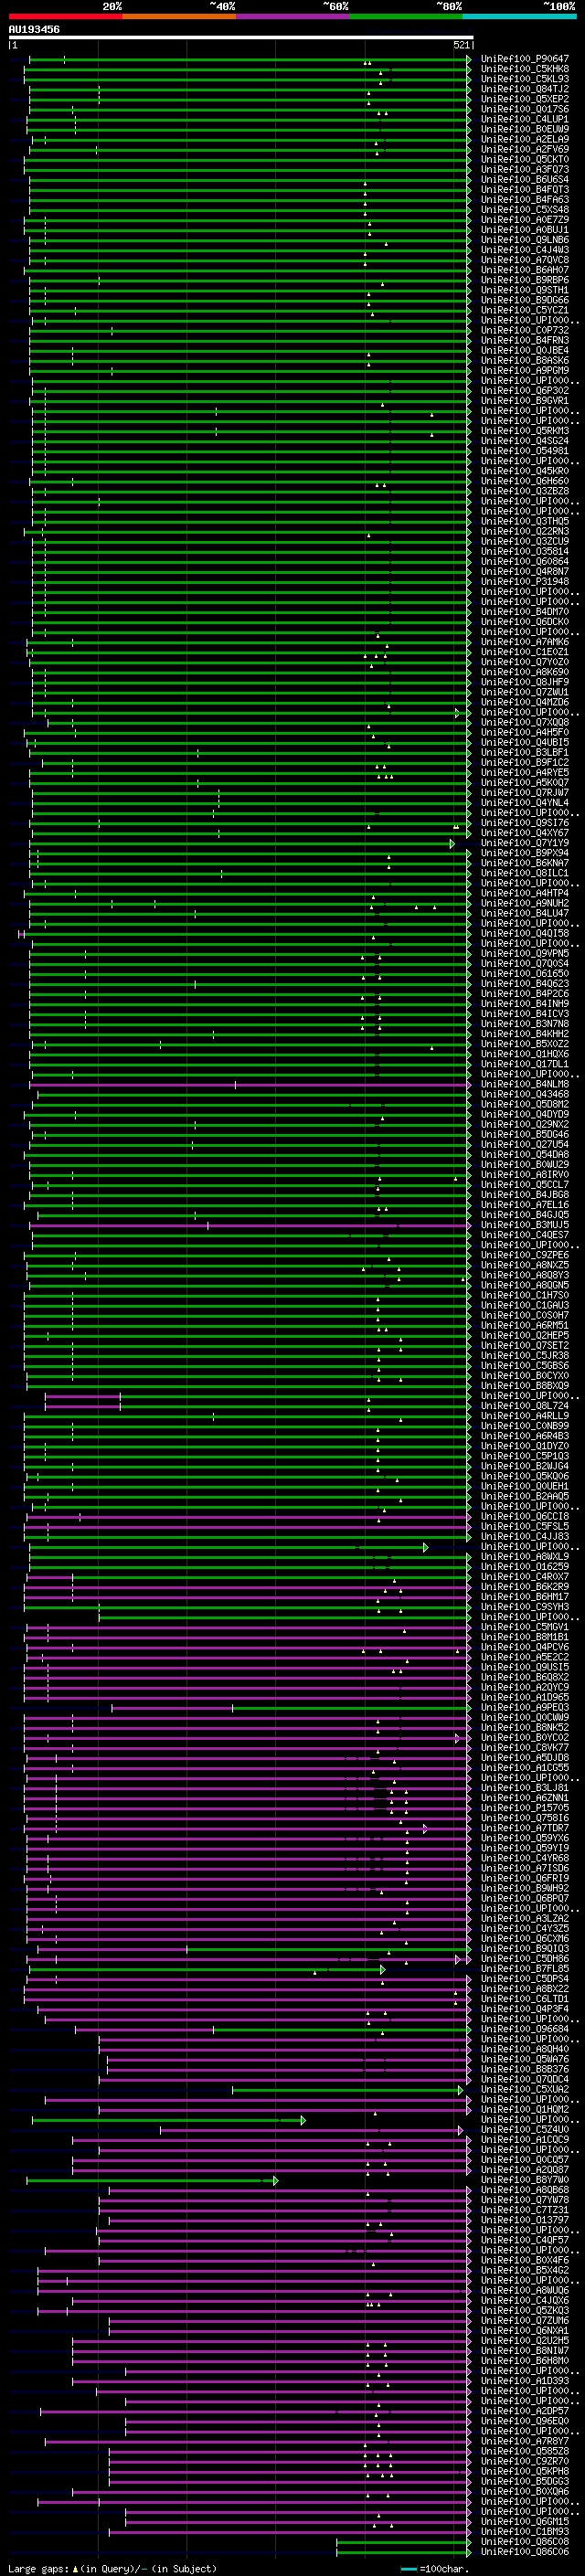
Task: Select the UniRef100_Q2HEP5 label
Action: (524, 1335)
